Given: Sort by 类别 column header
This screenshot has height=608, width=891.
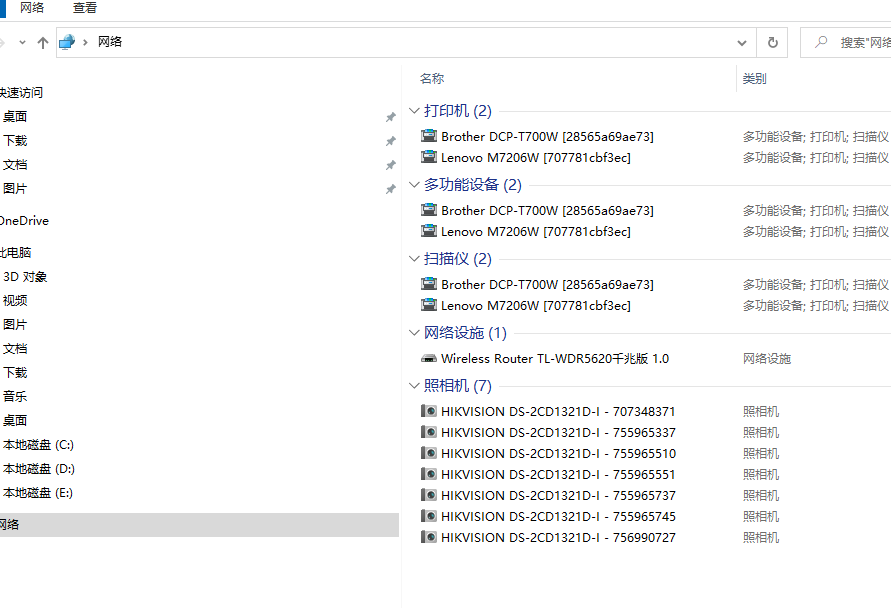Looking at the screenshot, I should pos(755,79).
